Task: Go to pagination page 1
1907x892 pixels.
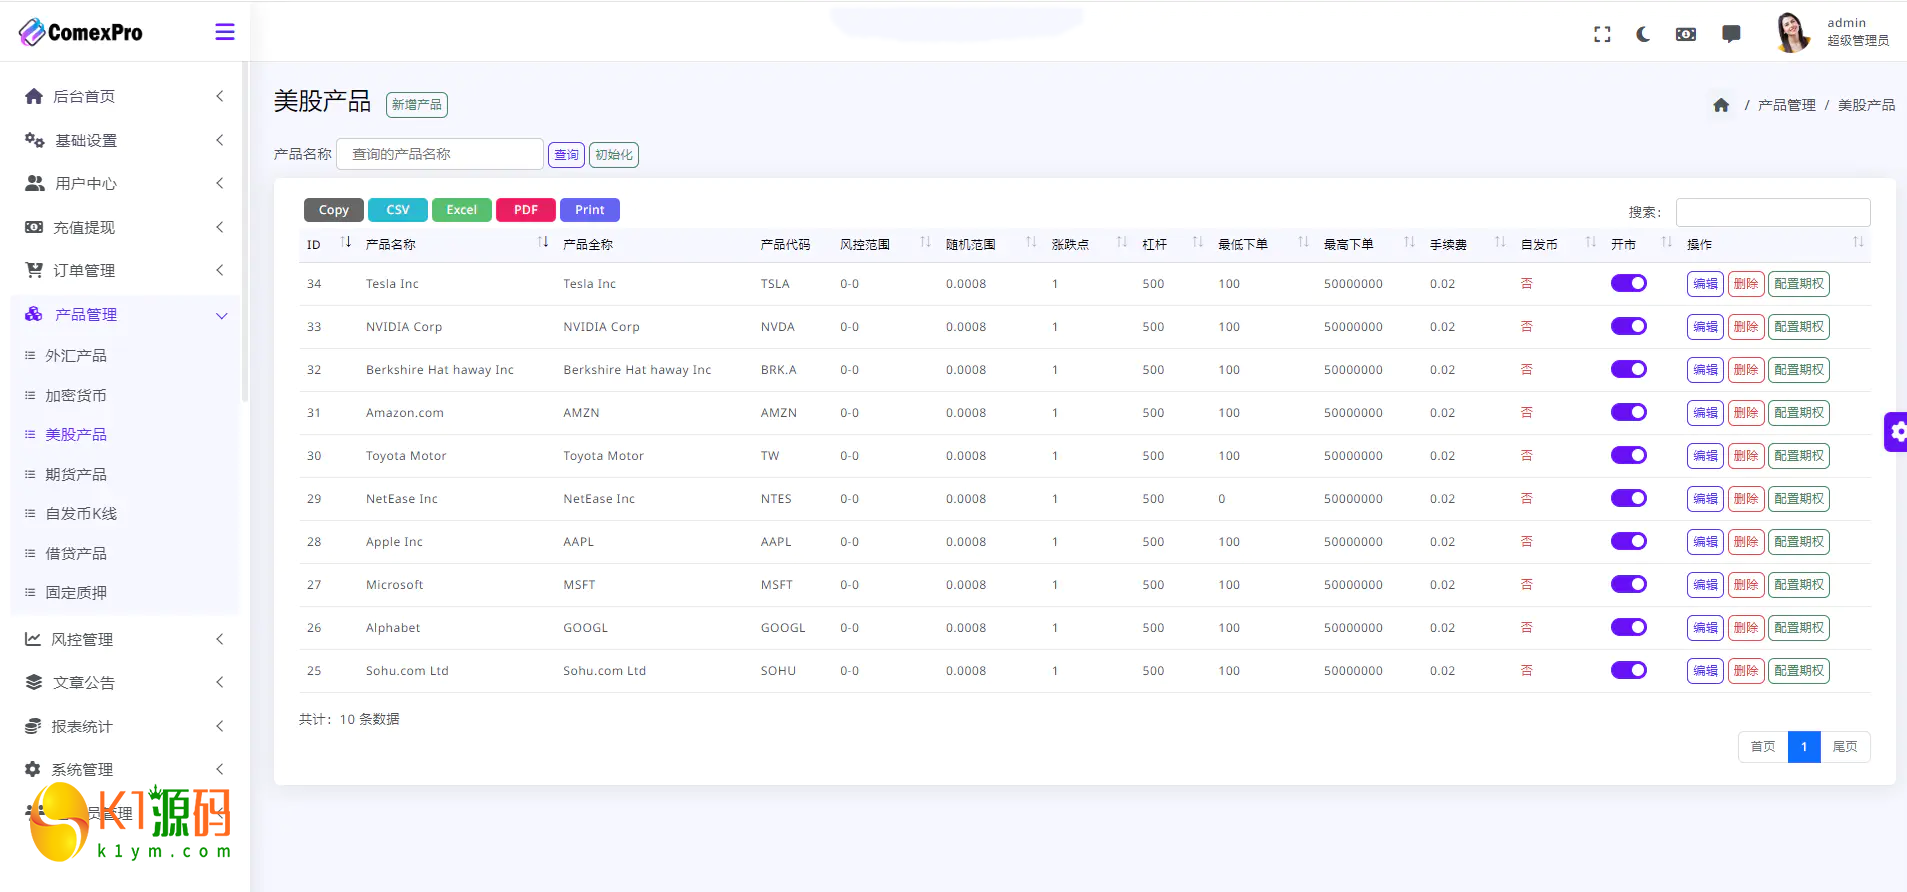Action: [x=1804, y=747]
